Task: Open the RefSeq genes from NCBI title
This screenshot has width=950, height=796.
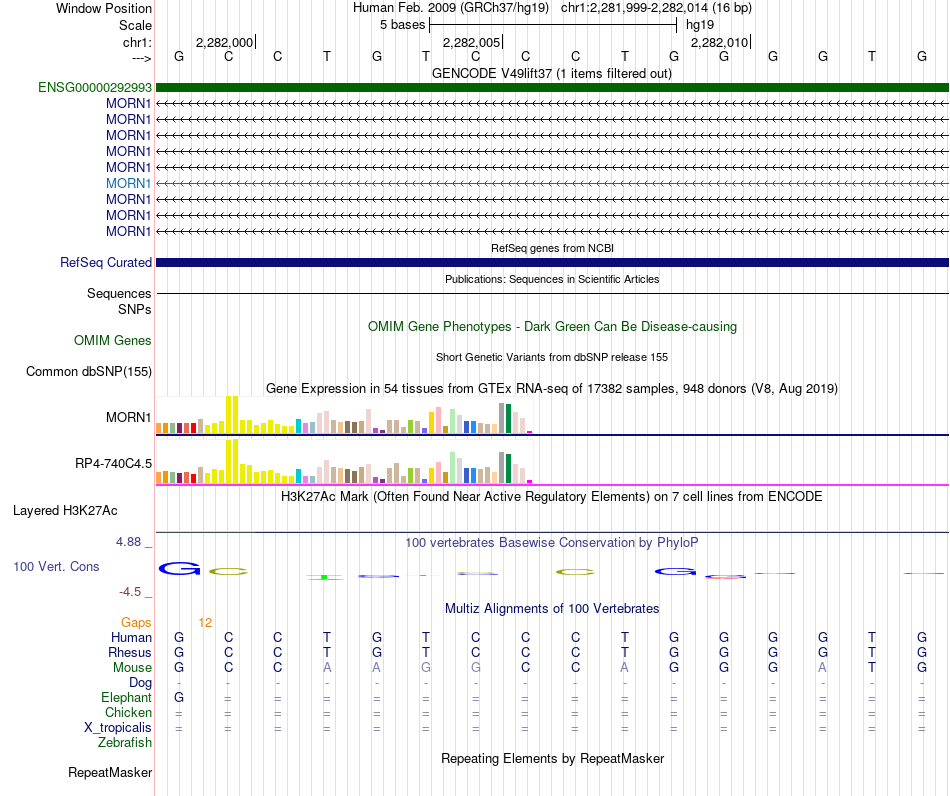Action: pyautogui.click(x=552, y=248)
